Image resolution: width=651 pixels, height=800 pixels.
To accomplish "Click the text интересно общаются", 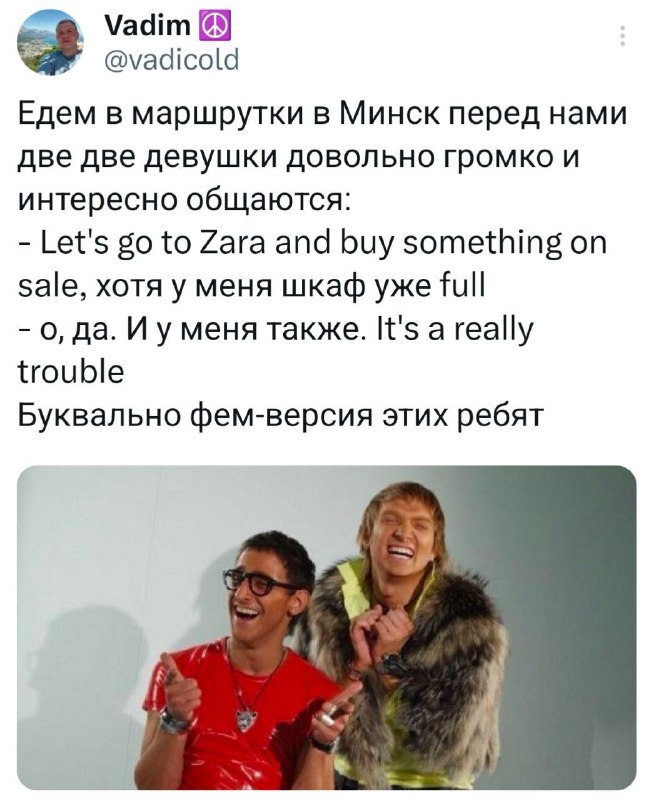I will [184, 201].
